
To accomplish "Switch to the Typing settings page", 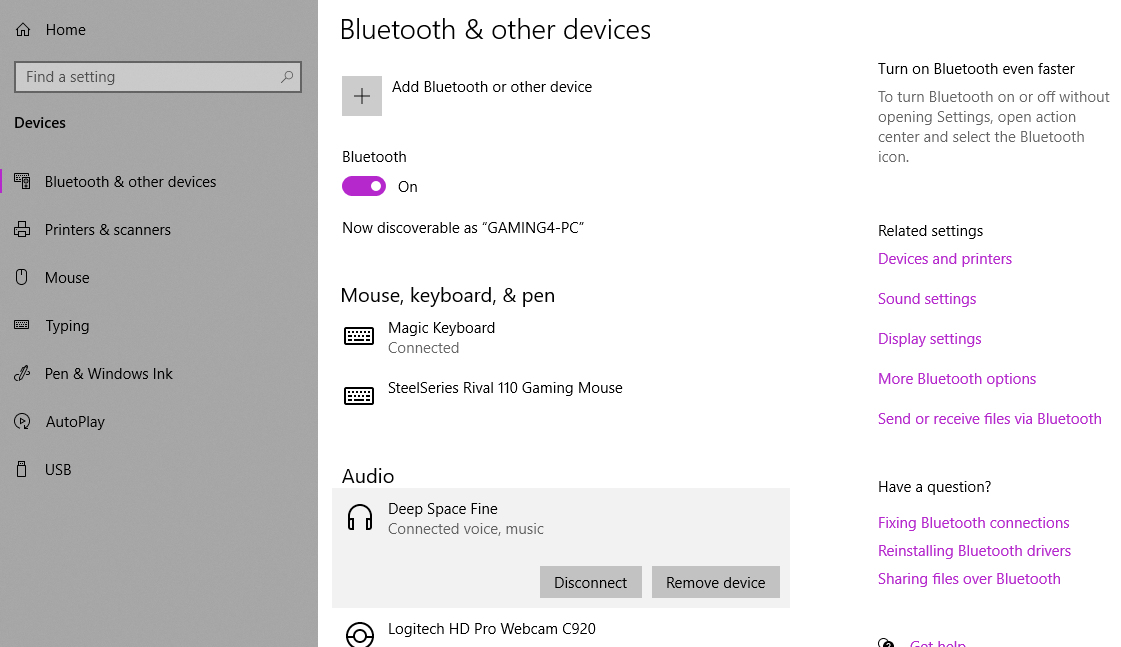I will (x=67, y=326).
